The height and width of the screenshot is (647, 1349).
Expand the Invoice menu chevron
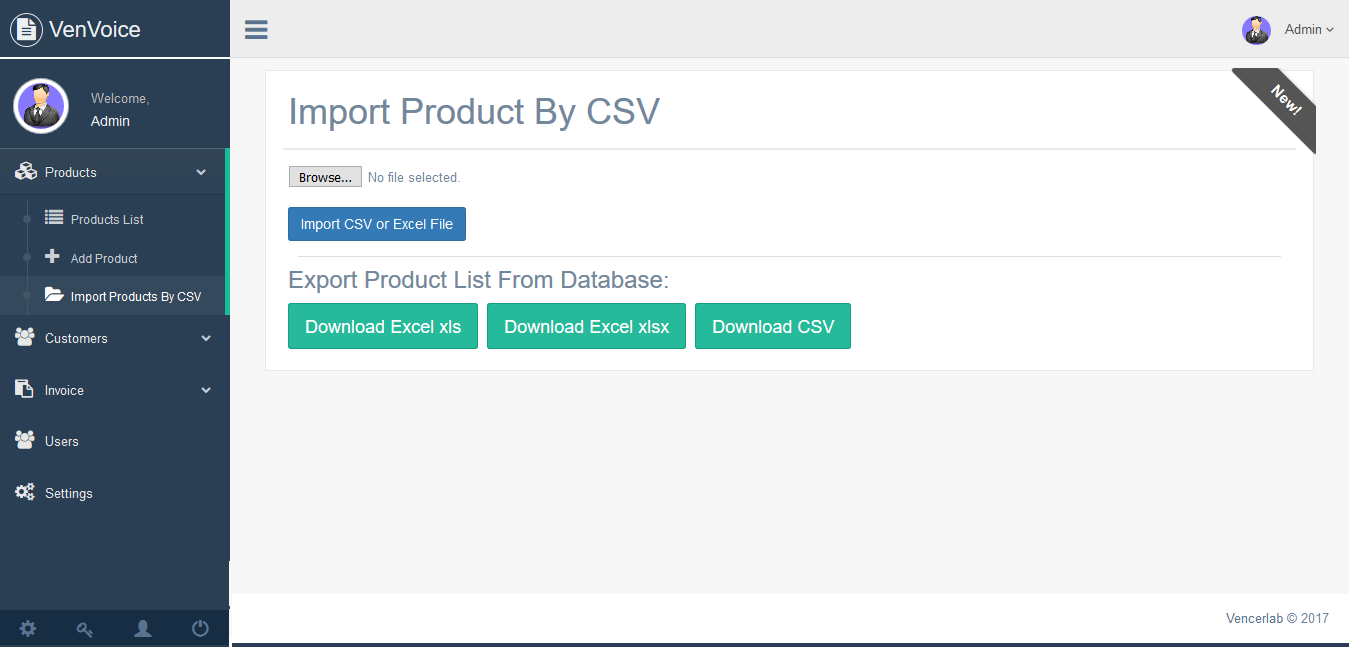point(206,390)
